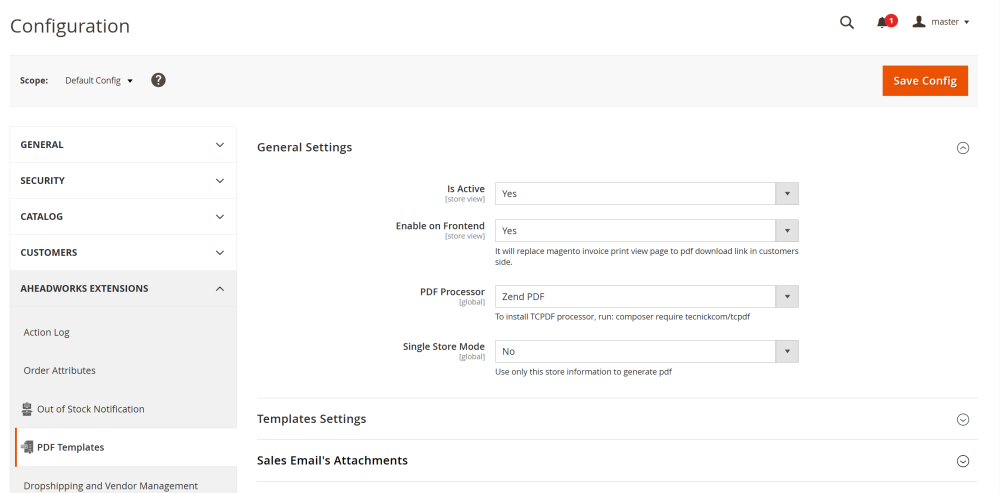The image size is (1000, 493).
Task: Click the PDF Templates sidebar icon
Action: click(x=27, y=447)
